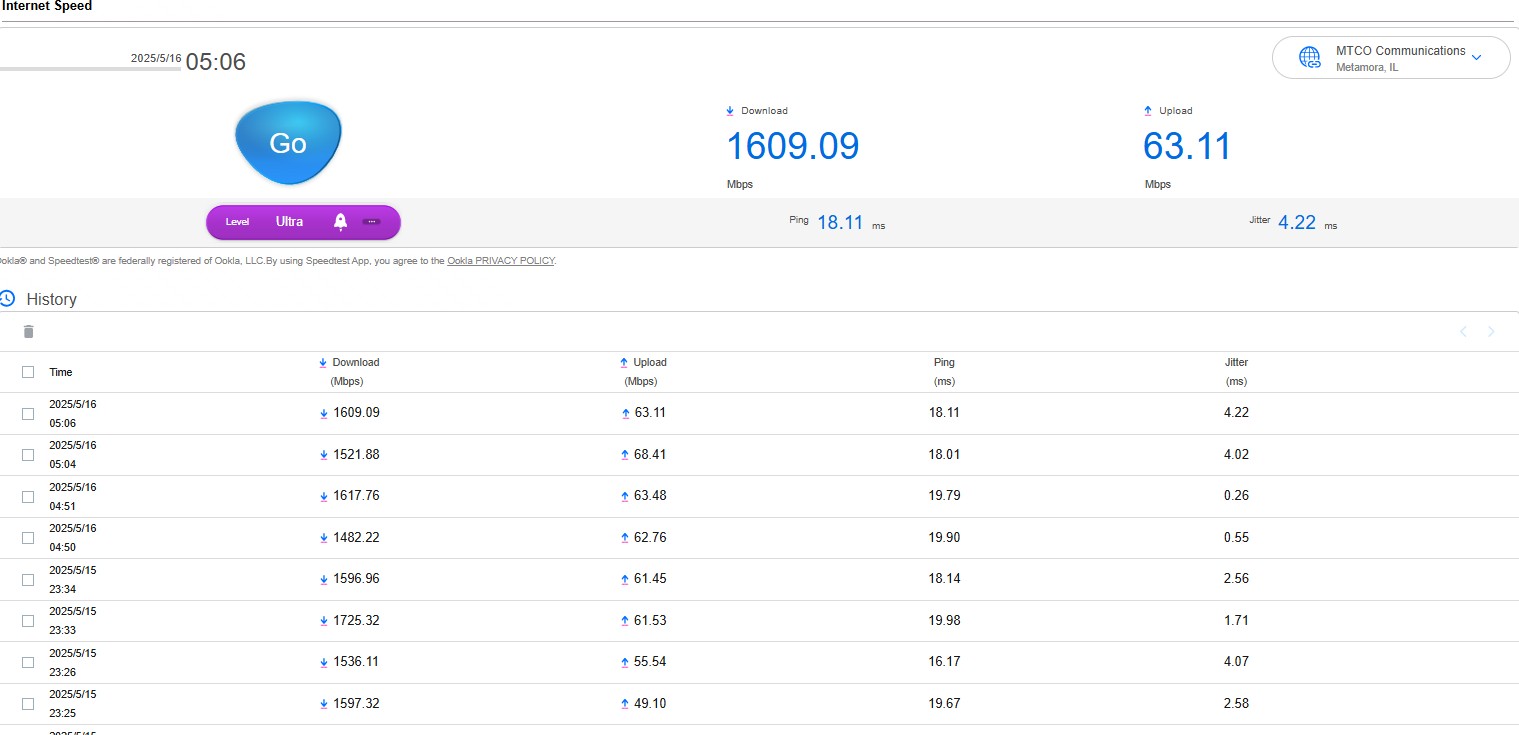Click the rocket icon in Level Ultra
The image size is (1519, 735).
[x=340, y=222]
